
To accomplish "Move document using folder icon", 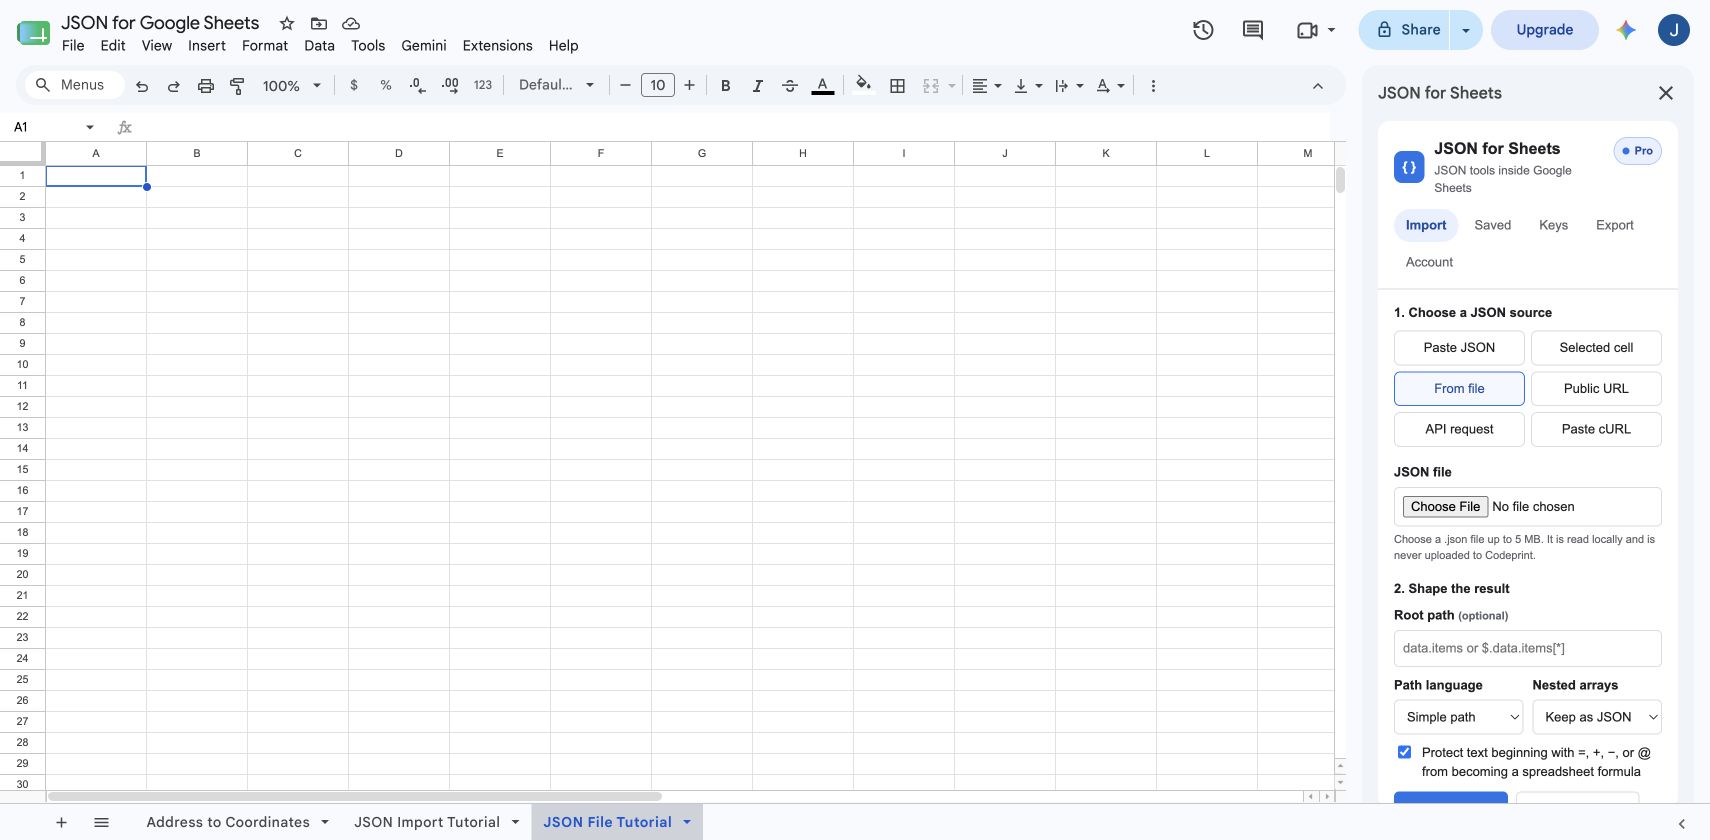I will coord(319,23).
